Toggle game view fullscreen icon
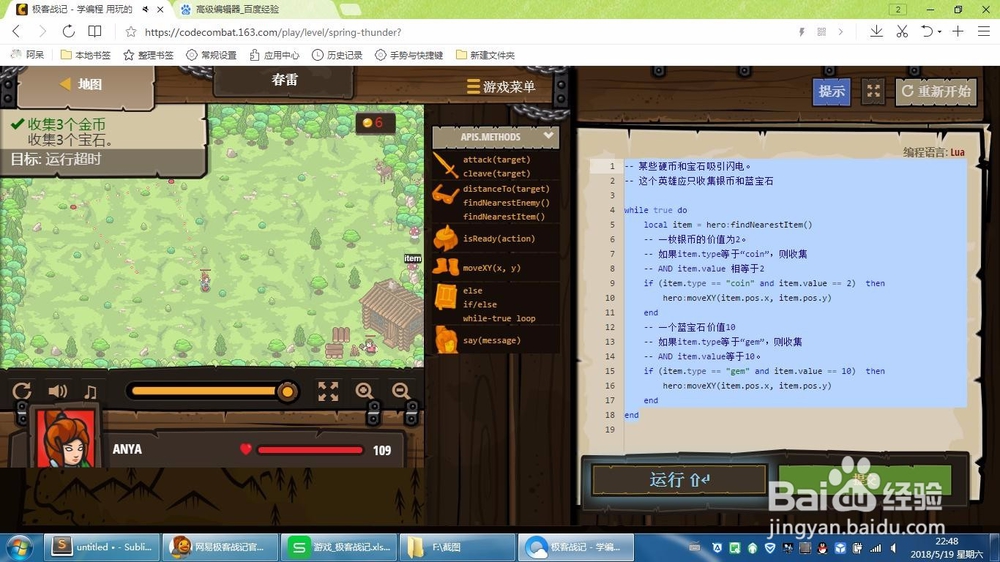Viewport: 1000px width, 562px height. pos(328,391)
